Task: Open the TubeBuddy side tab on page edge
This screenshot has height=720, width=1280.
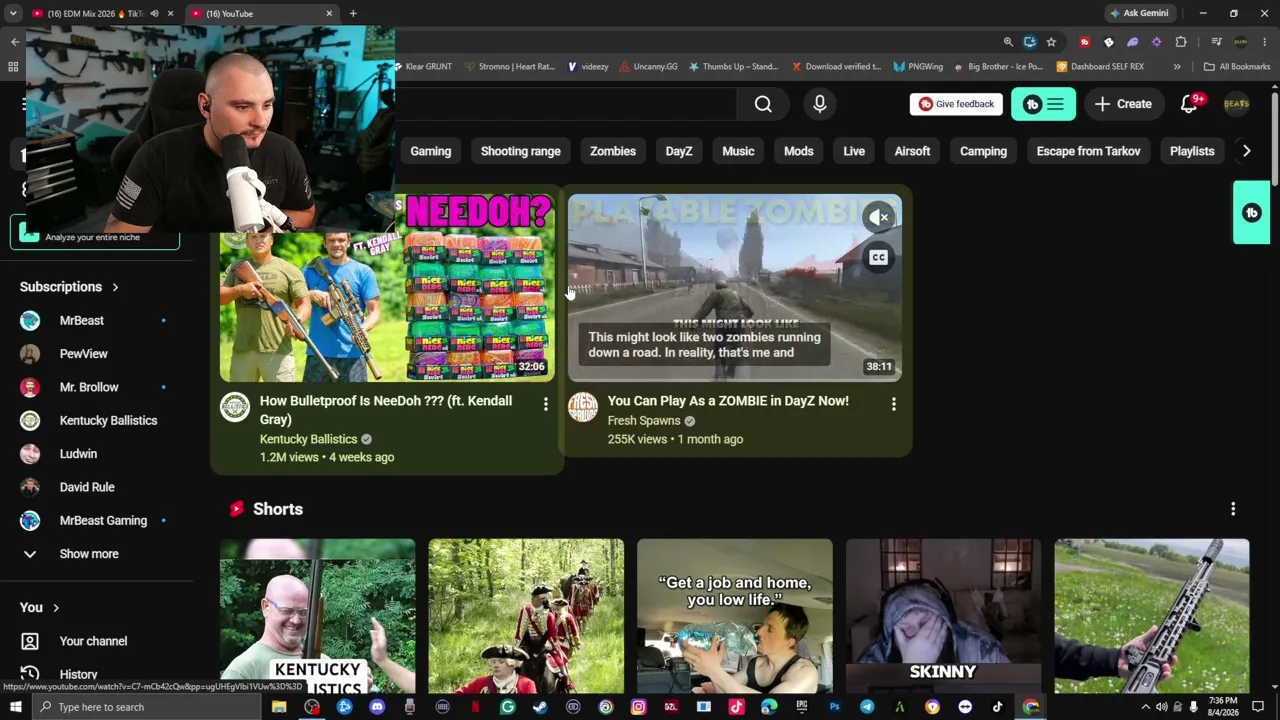Action: [1251, 213]
